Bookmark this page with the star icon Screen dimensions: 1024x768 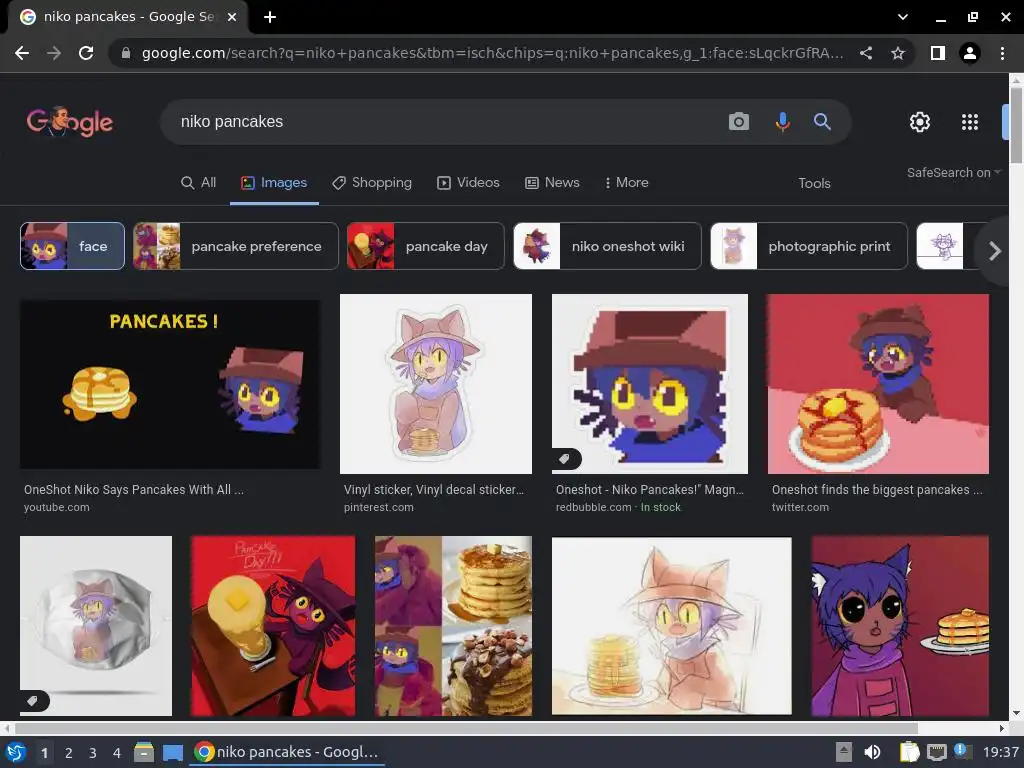(898, 53)
